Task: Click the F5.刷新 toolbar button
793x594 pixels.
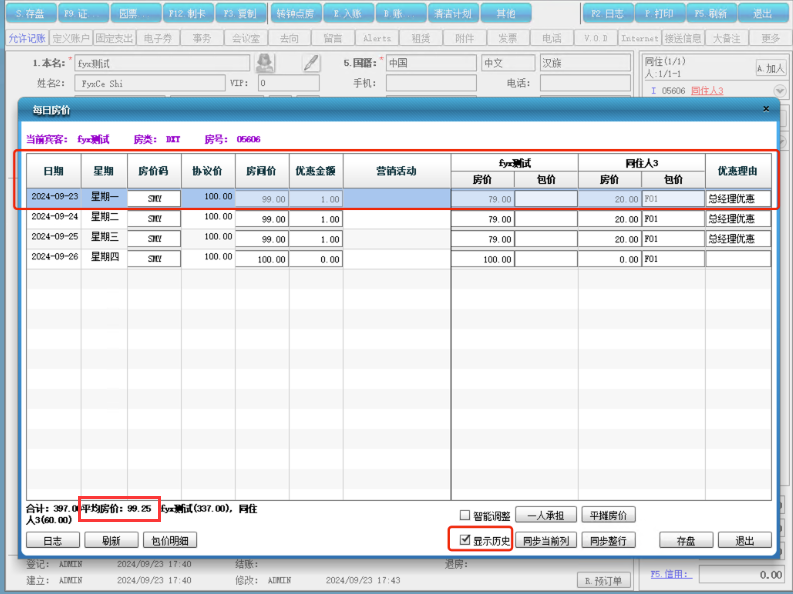Action: (x=711, y=13)
